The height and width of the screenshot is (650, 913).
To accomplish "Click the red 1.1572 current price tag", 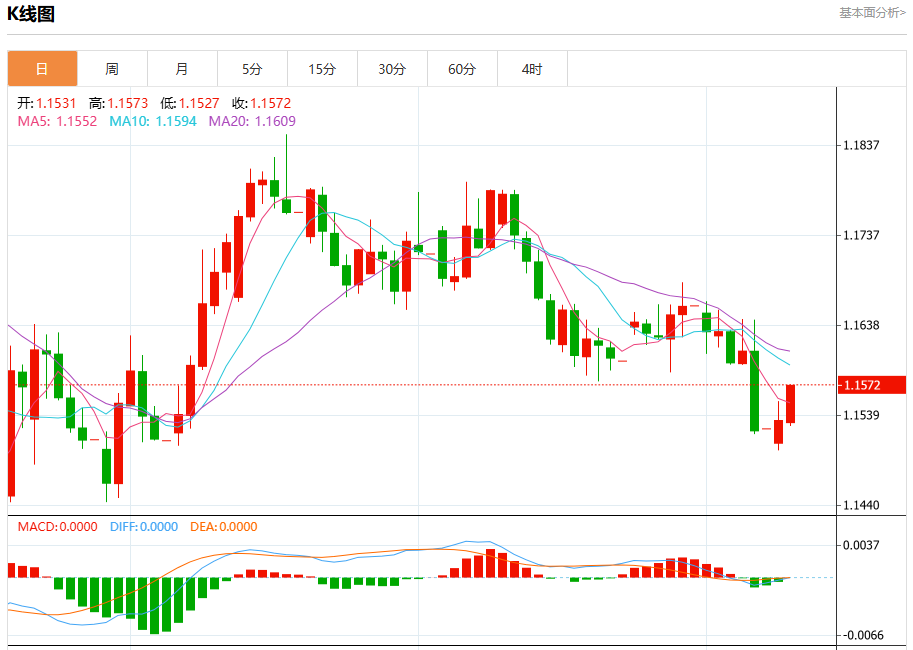I will coord(872,385).
